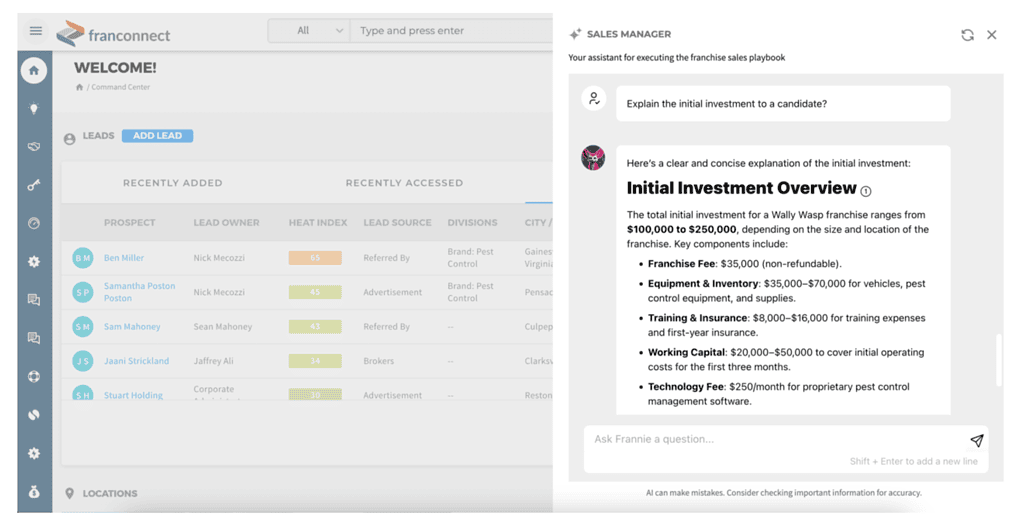Click the Locations section heading
This screenshot has height=520, width=1023.
coord(110,493)
